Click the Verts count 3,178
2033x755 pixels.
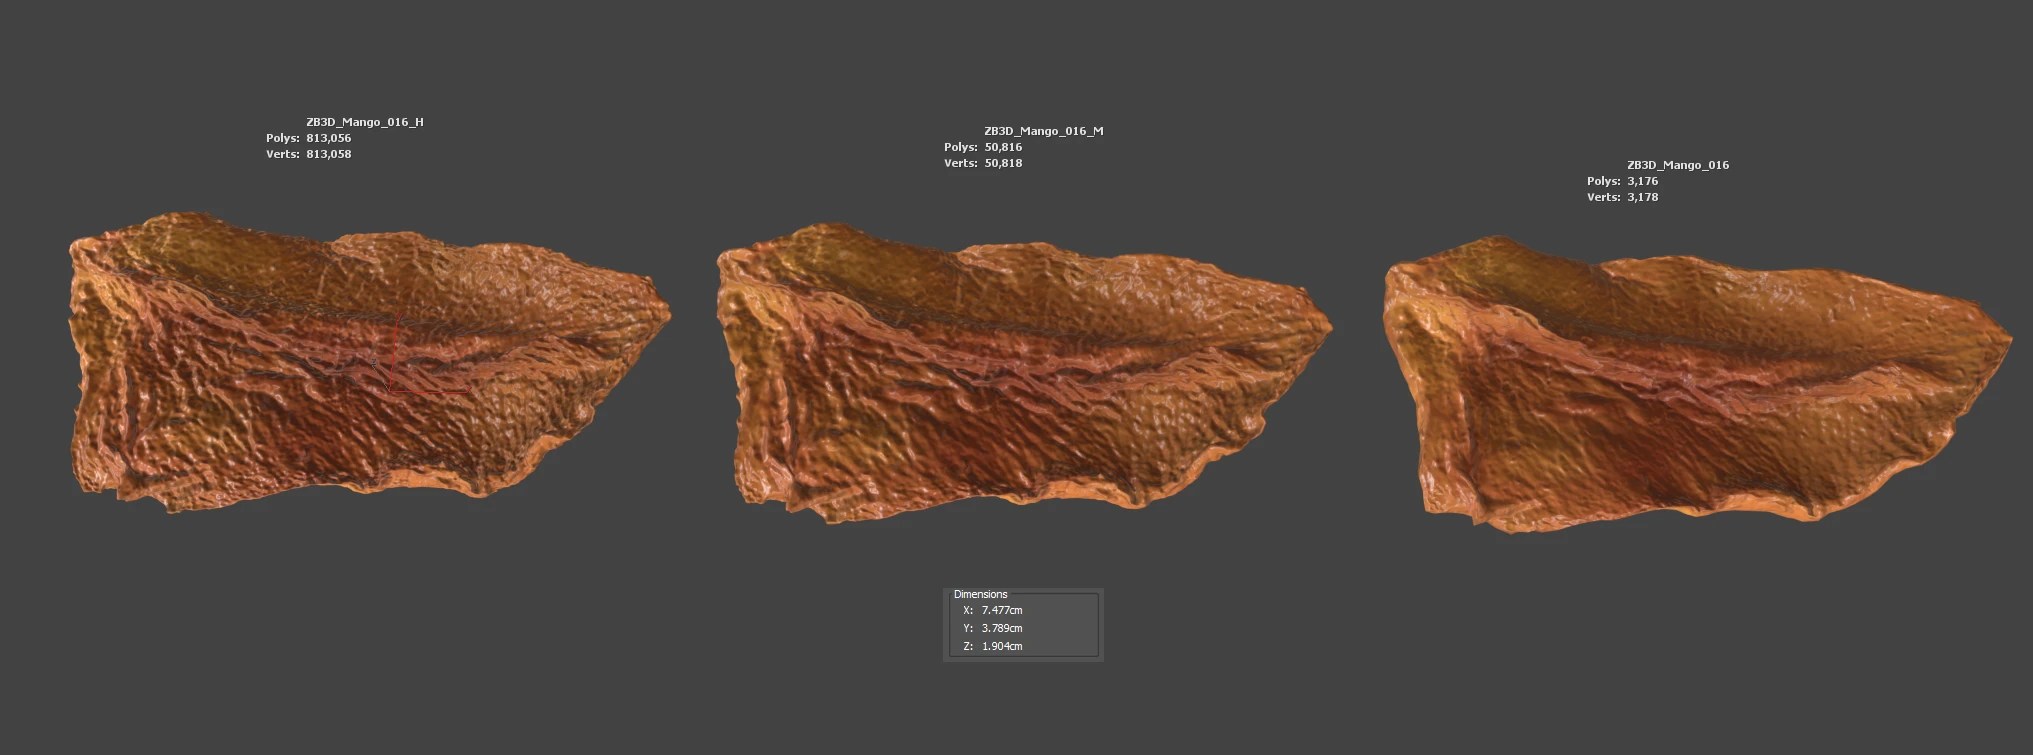point(1642,197)
